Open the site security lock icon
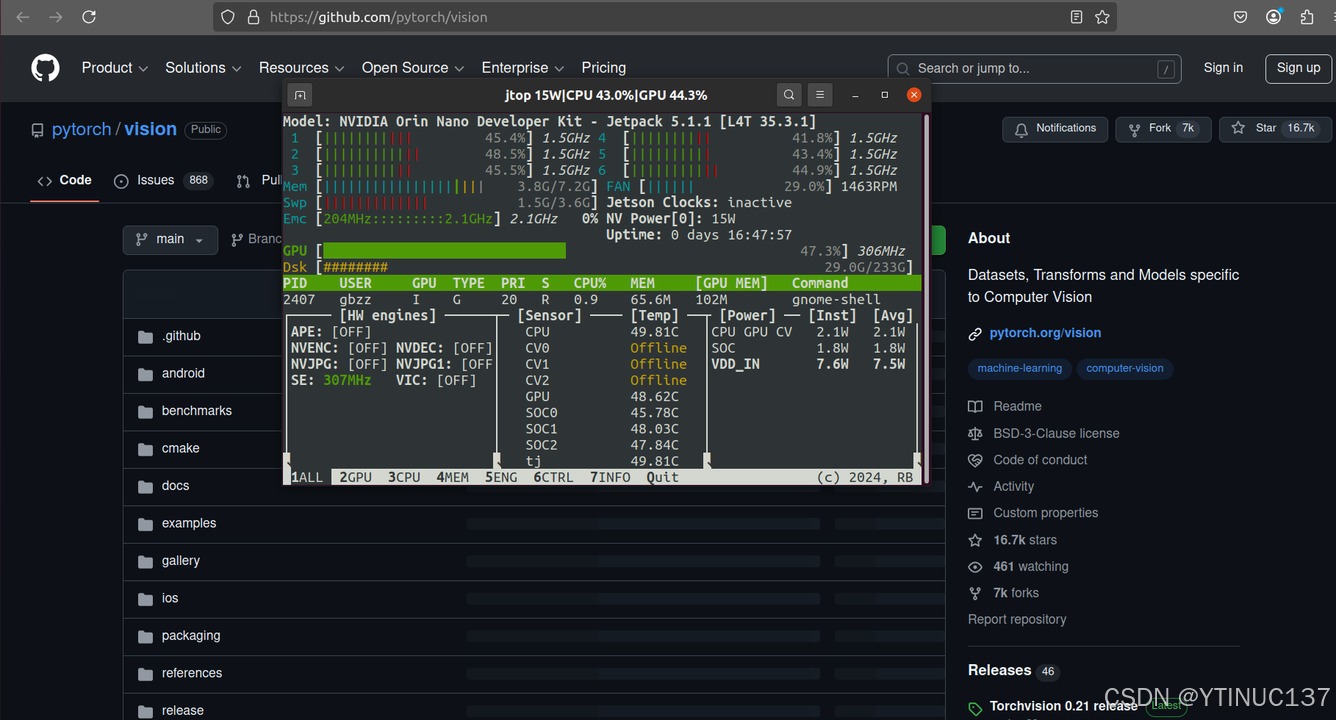This screenshot has height=720, width=1336. [253, 17]
